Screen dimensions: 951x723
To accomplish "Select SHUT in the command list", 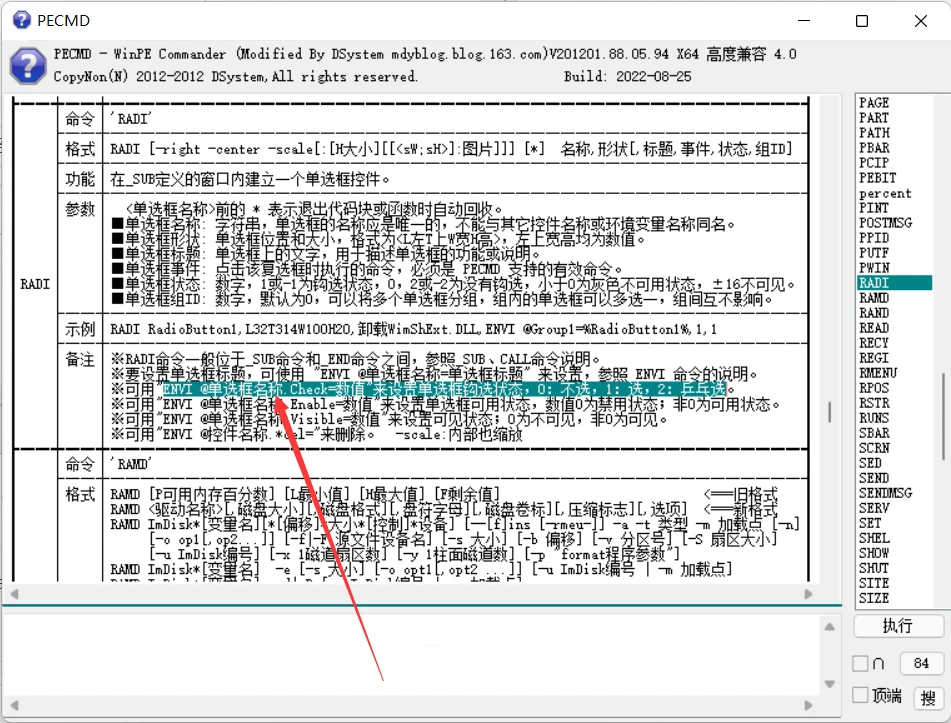I will tap(873, 568).
